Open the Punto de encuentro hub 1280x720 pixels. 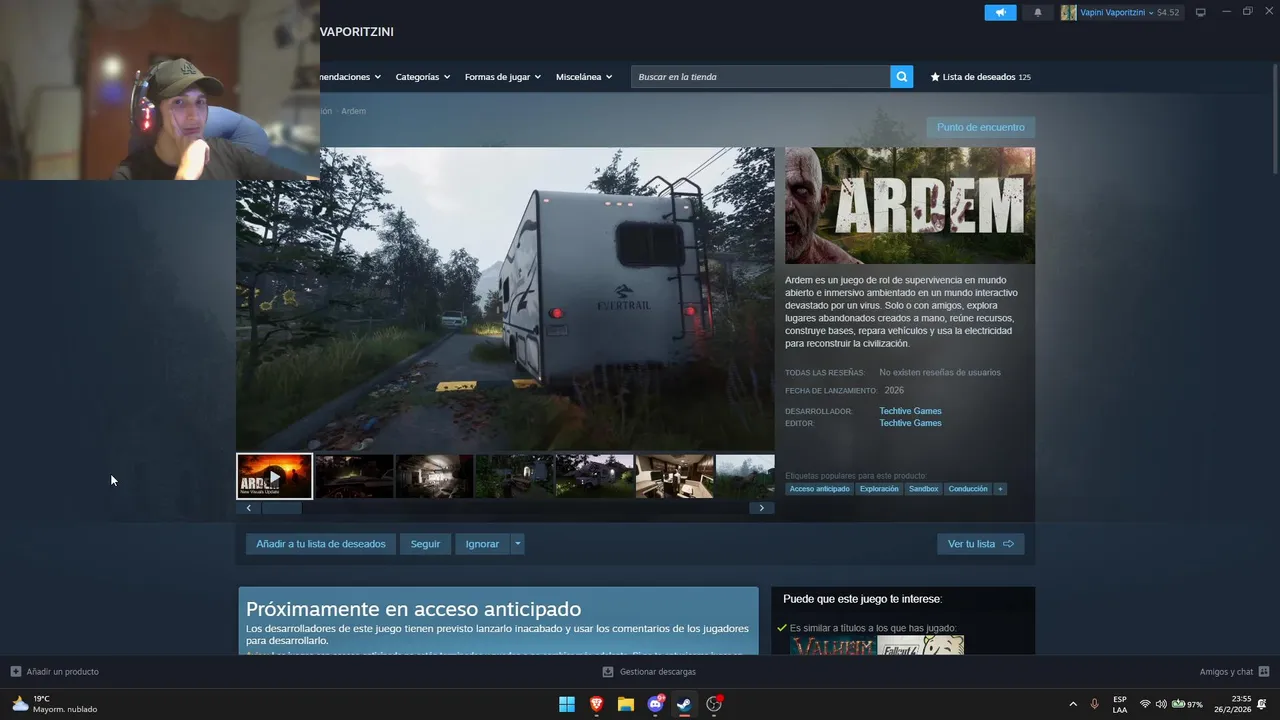980,128
